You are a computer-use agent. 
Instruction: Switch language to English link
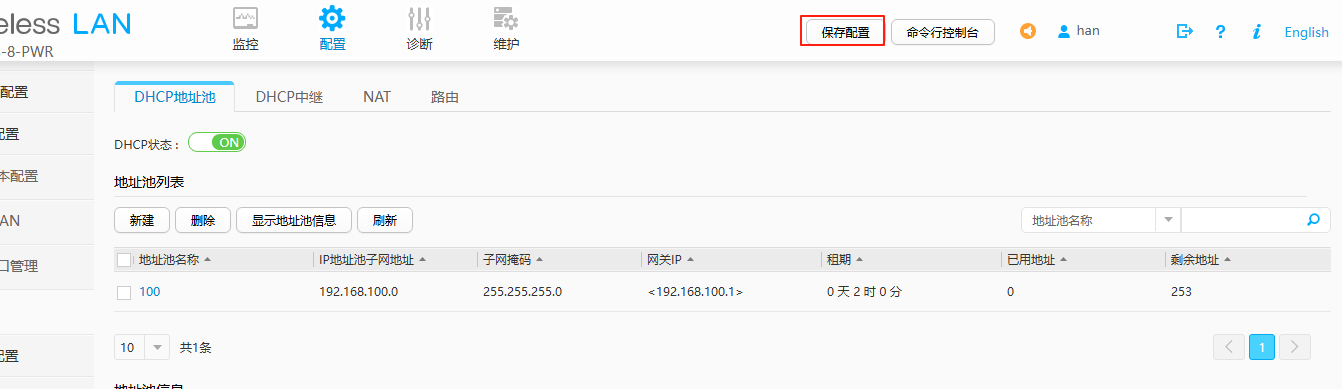coord(1306,32)
